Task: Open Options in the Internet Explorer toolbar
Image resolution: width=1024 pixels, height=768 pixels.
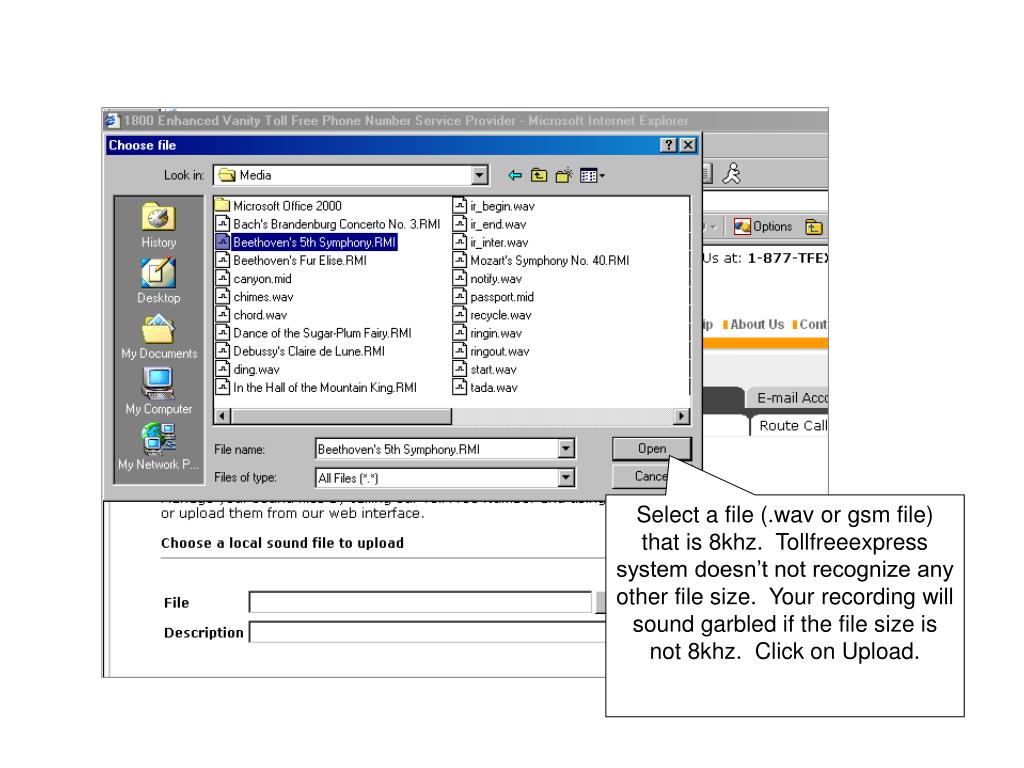Action: 763,227
